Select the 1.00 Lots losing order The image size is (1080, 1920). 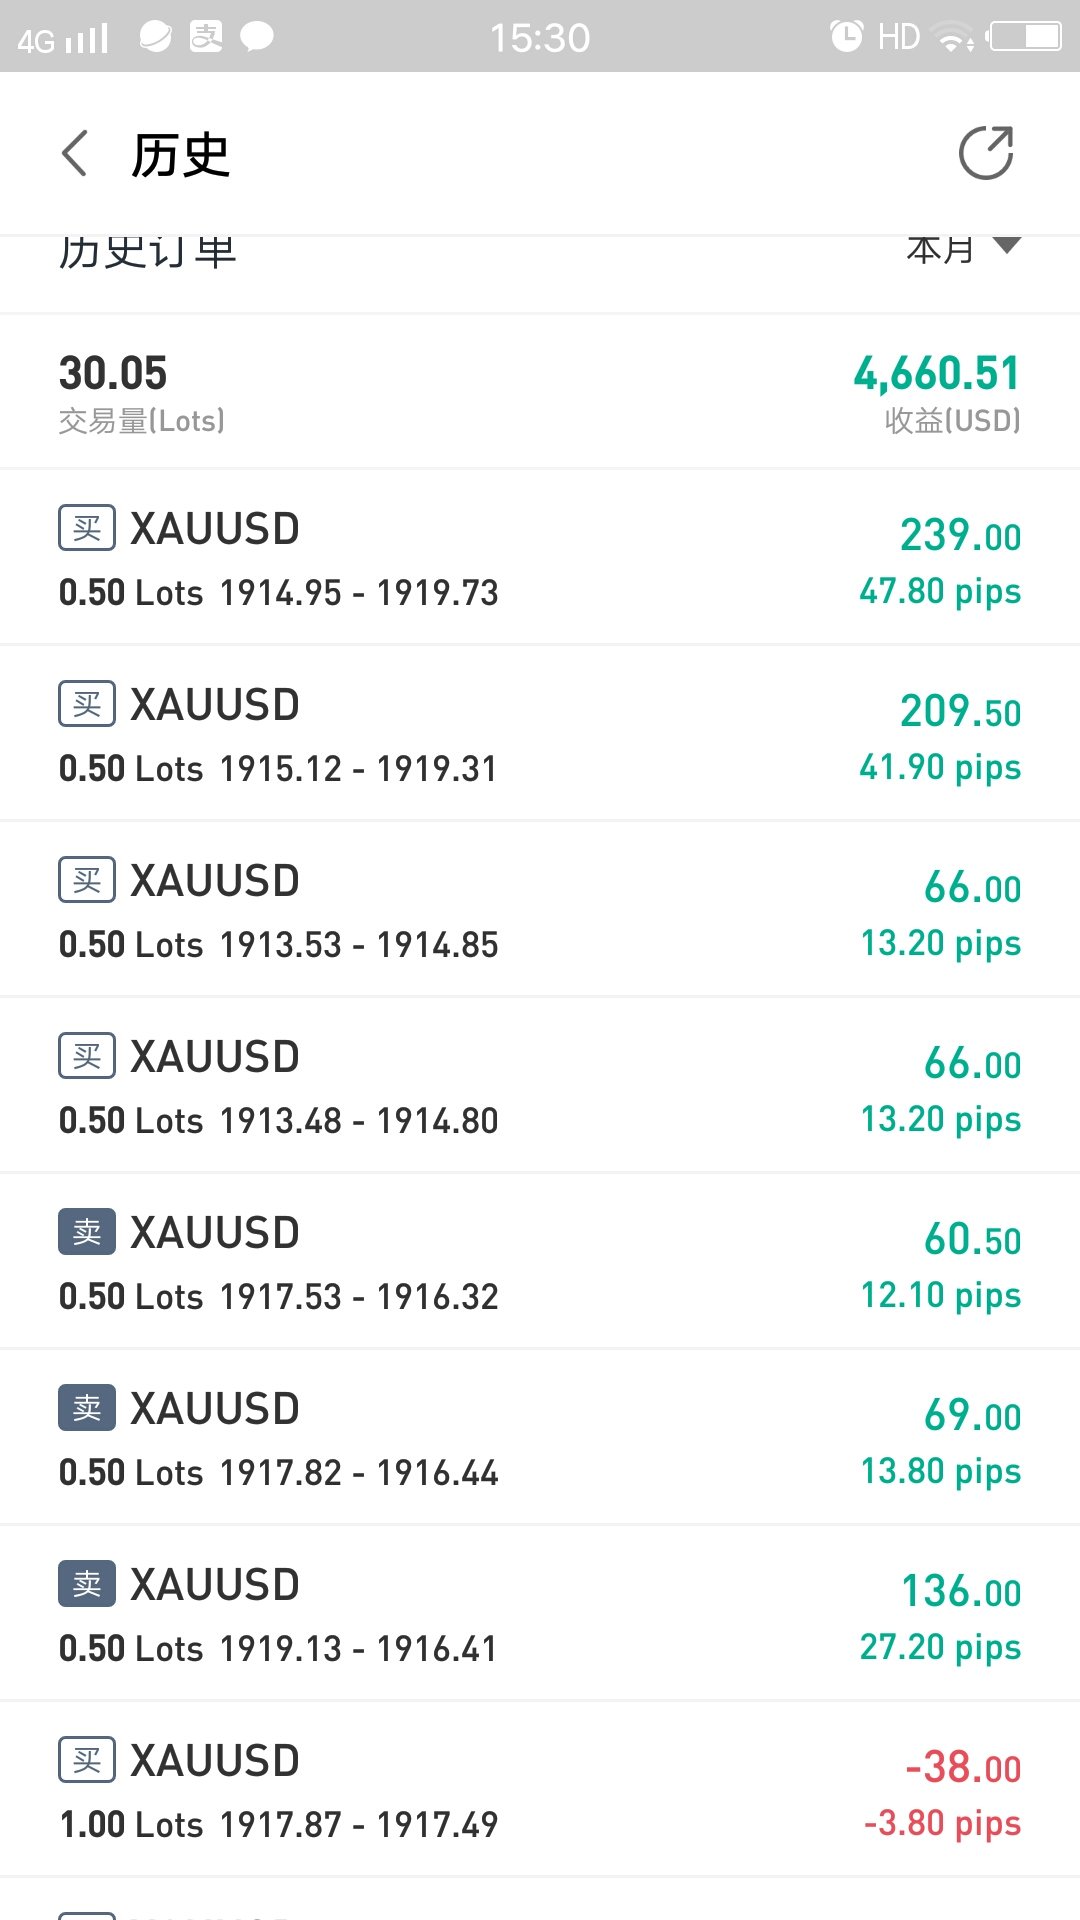click(540, 1790)
